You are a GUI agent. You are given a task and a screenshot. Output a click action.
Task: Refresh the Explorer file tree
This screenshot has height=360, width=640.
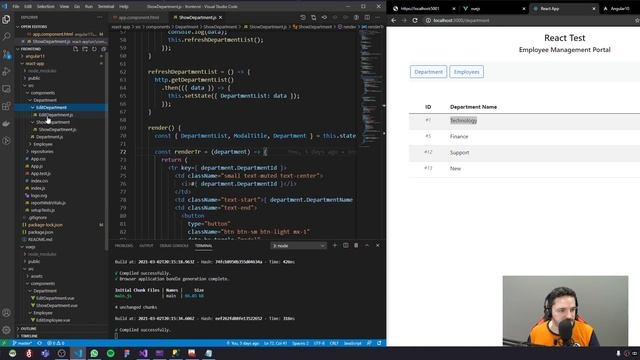(x=94, y=49)
